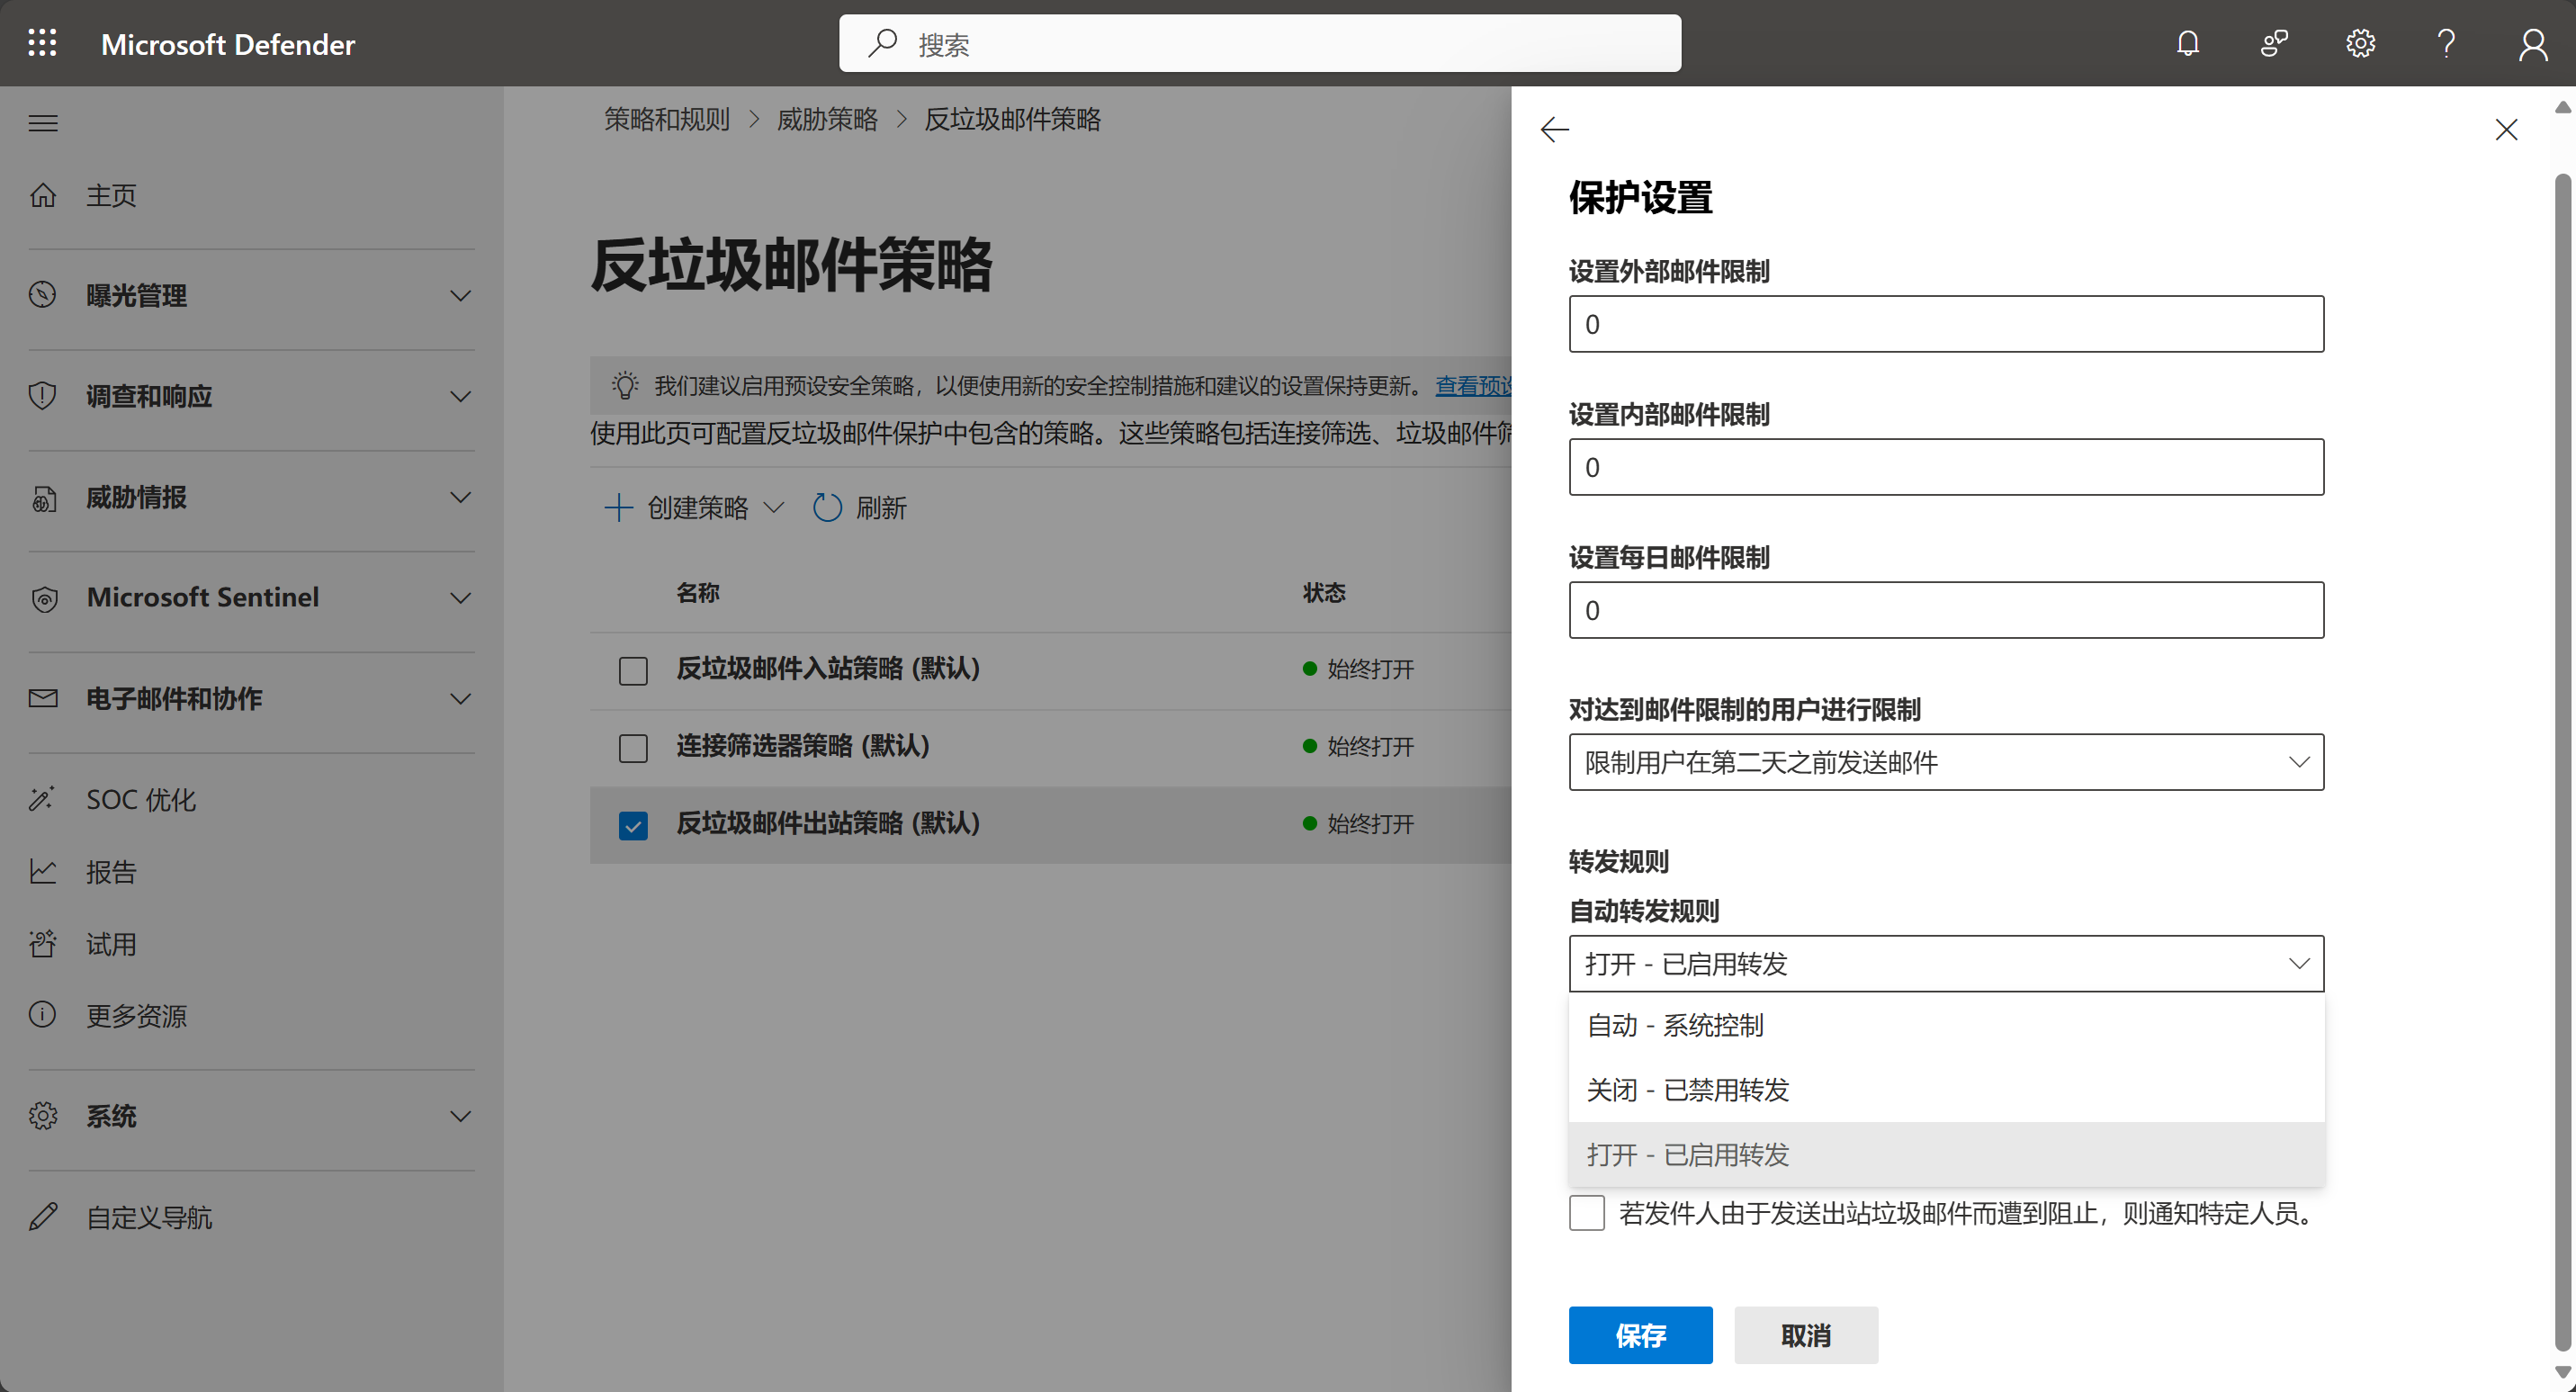
Task: Follow the 查看预设 link in banner
Action: click(1473, 386)
